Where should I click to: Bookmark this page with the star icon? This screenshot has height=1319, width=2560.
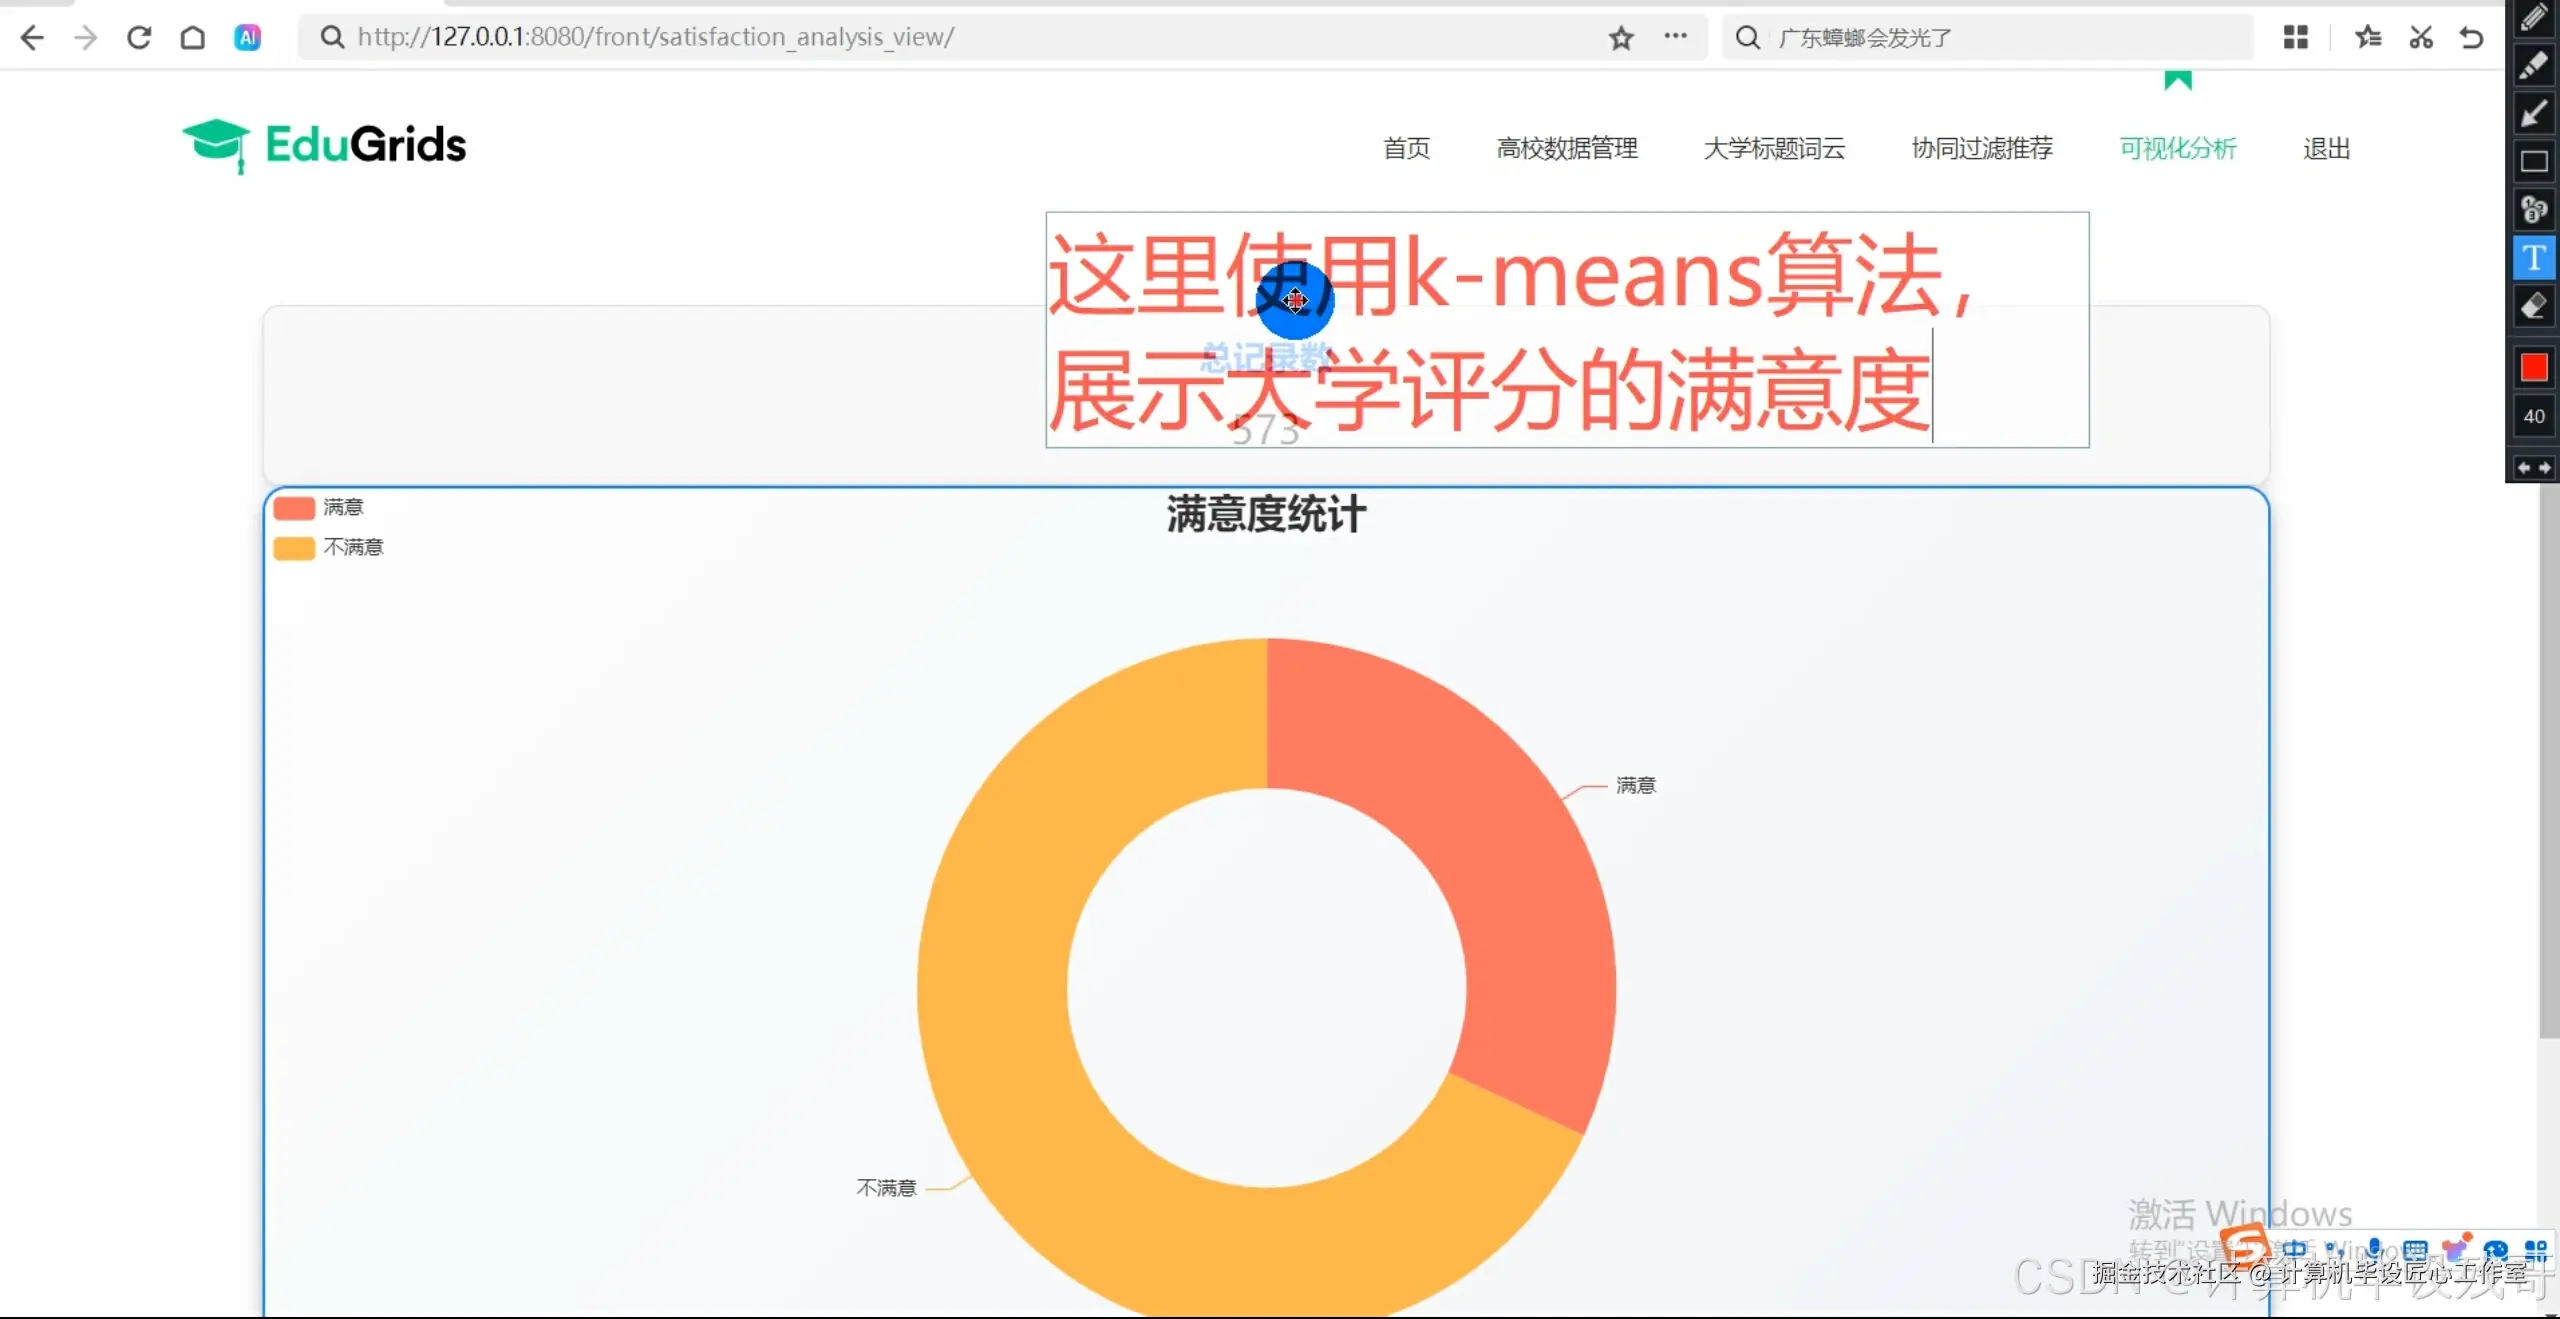point(1621,38)
